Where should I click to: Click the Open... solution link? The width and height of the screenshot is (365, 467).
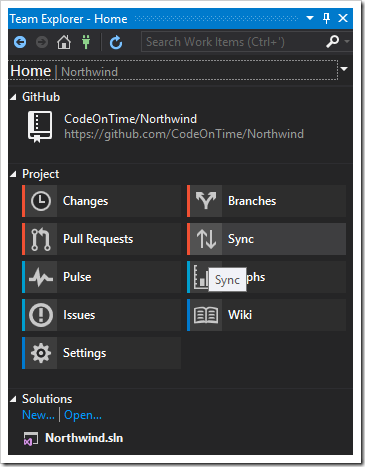point(83,415)
